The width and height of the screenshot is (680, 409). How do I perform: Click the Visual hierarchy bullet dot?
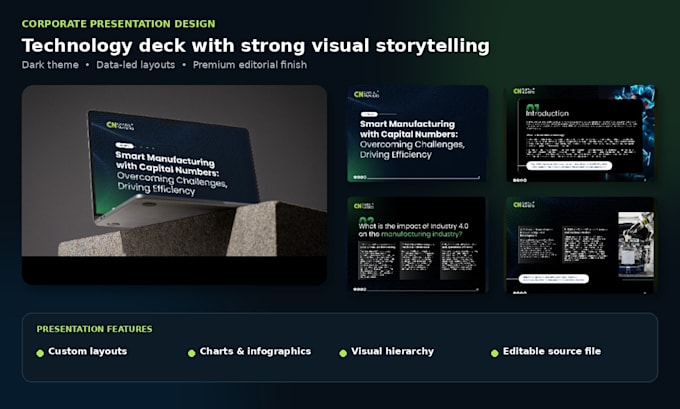point(343,353)
